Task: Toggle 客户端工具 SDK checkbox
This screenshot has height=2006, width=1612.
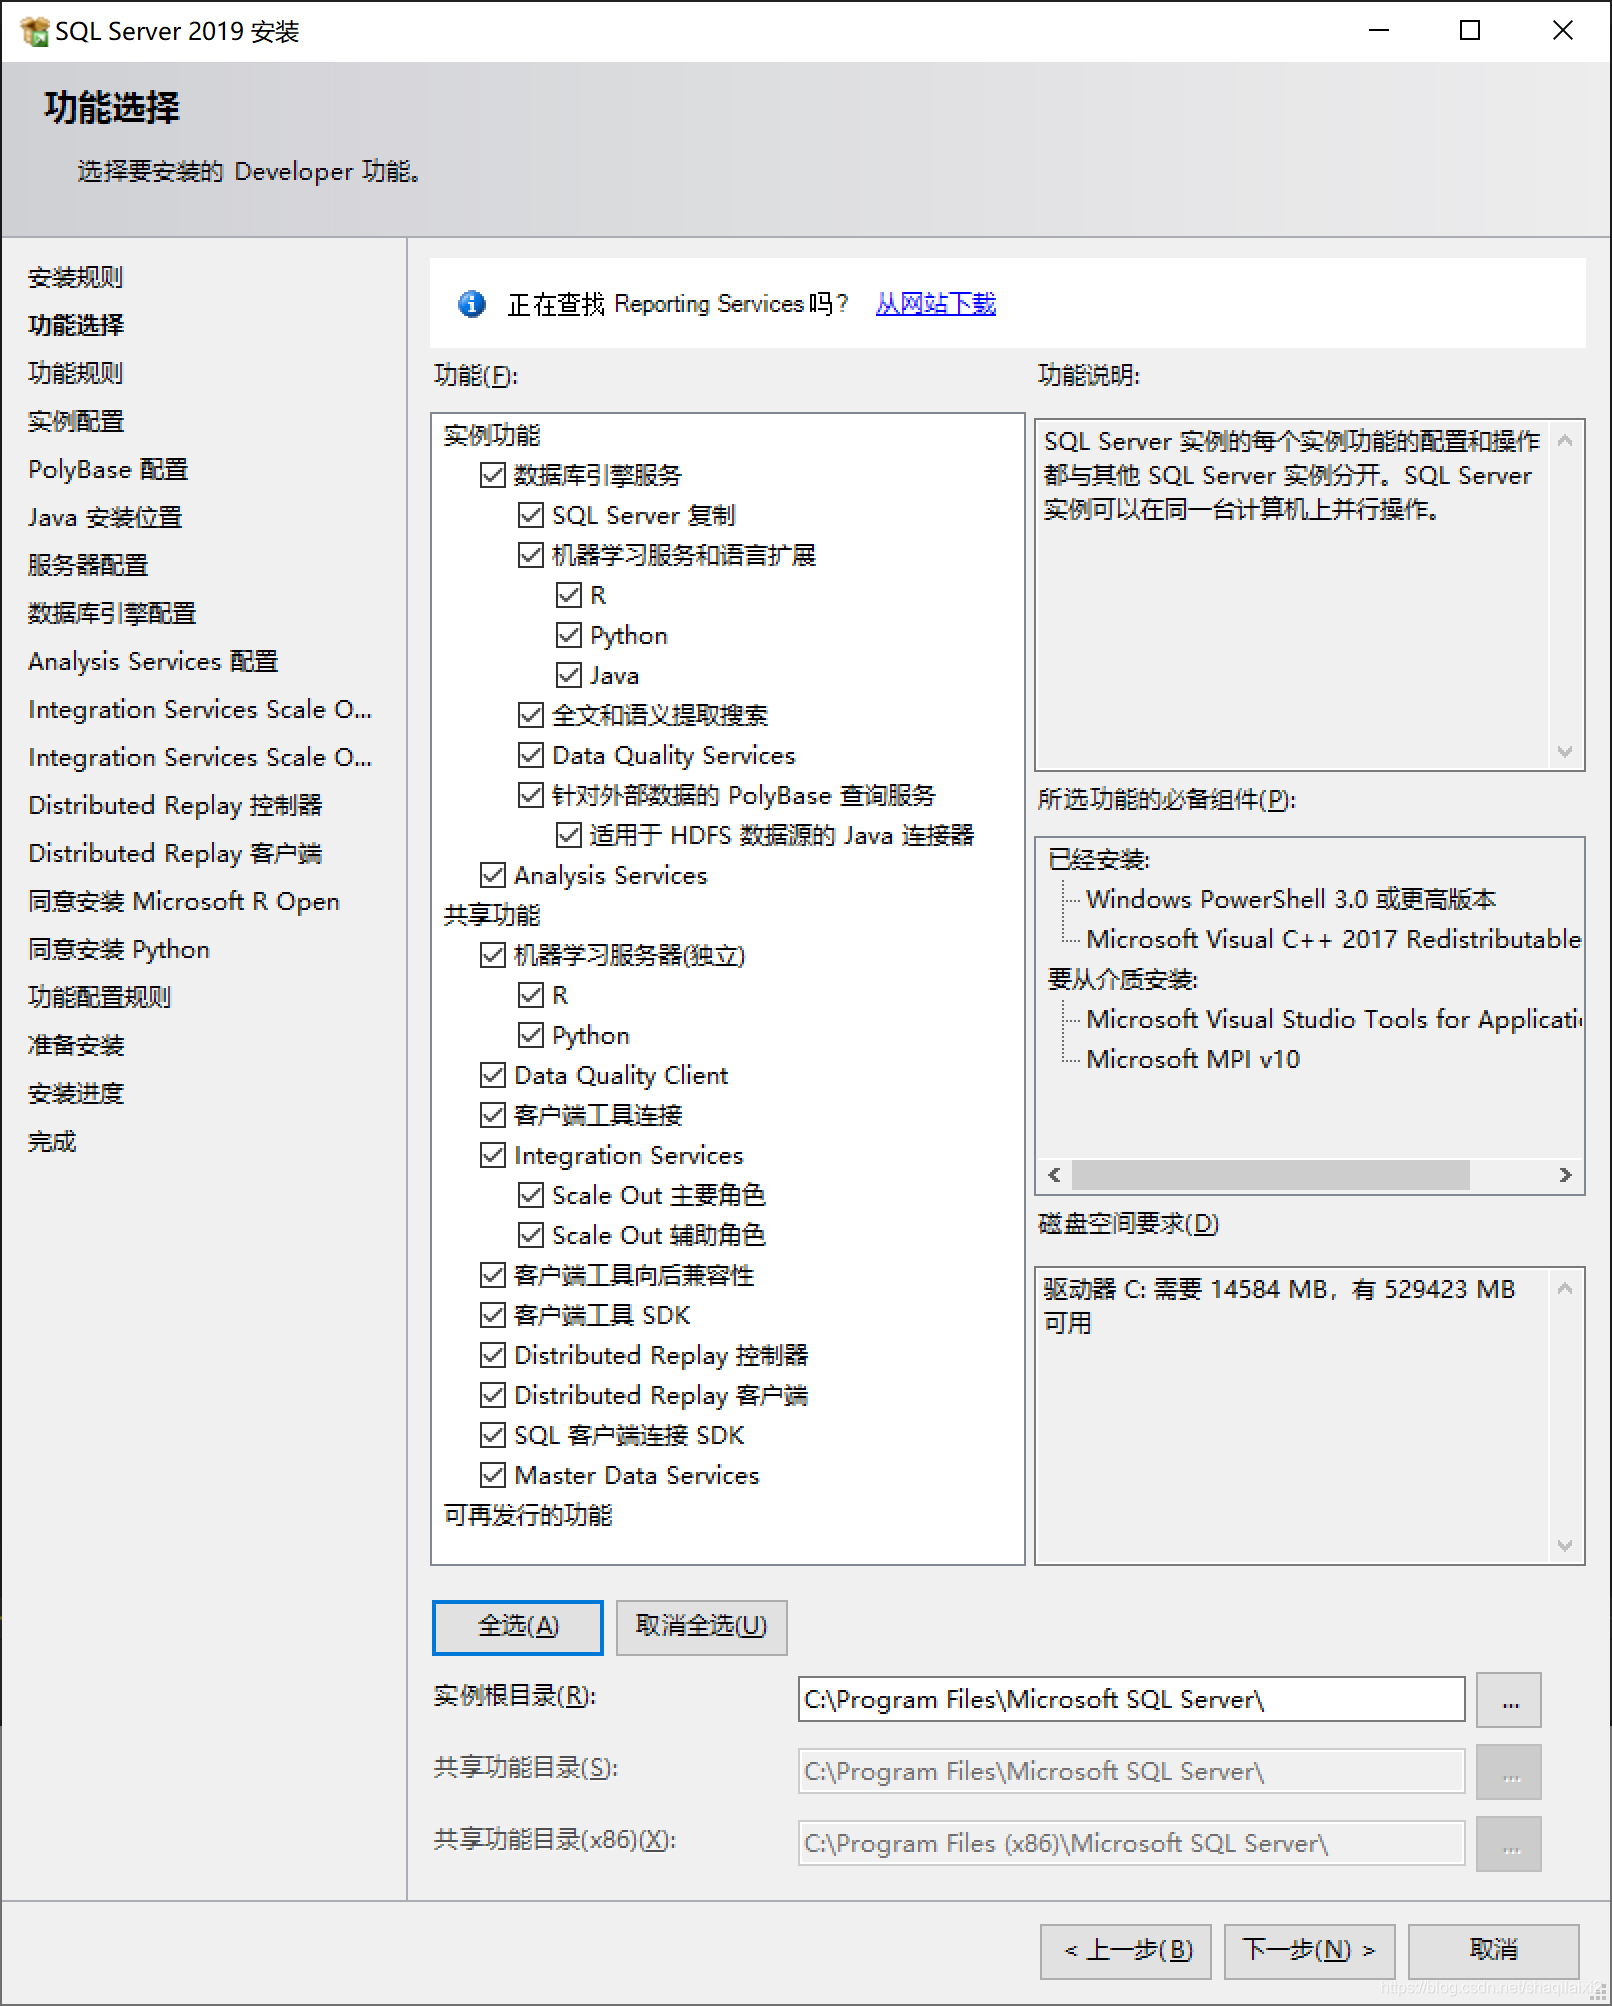Action: [493, 1315]
